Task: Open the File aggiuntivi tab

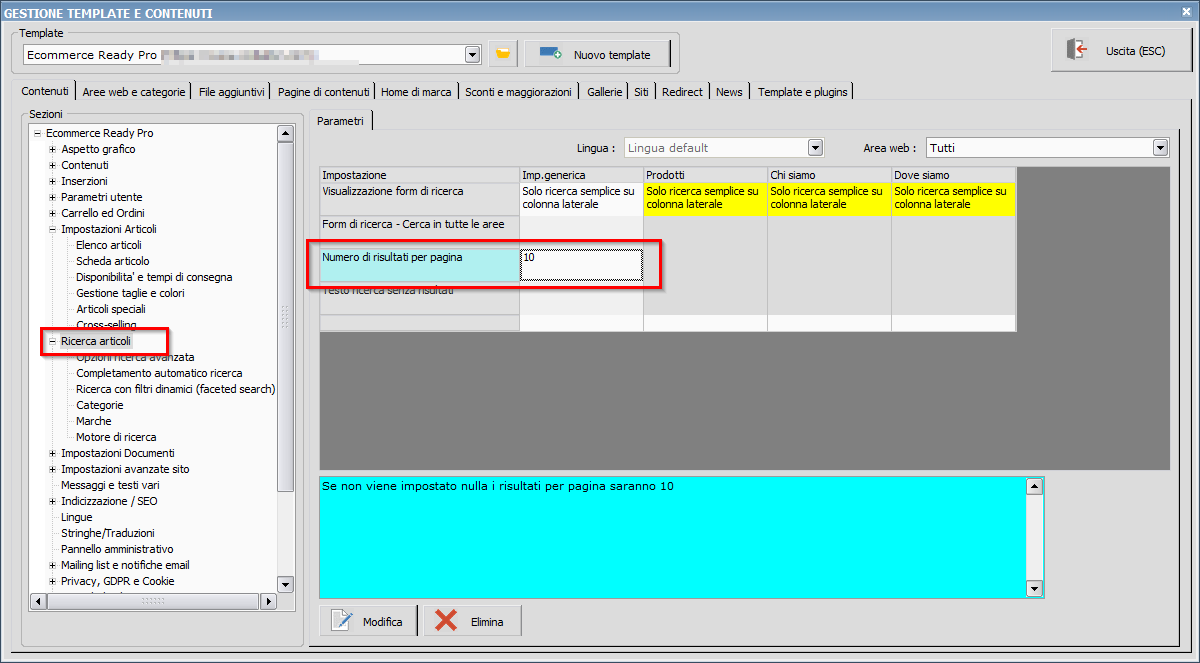Action: coord(232,92)
